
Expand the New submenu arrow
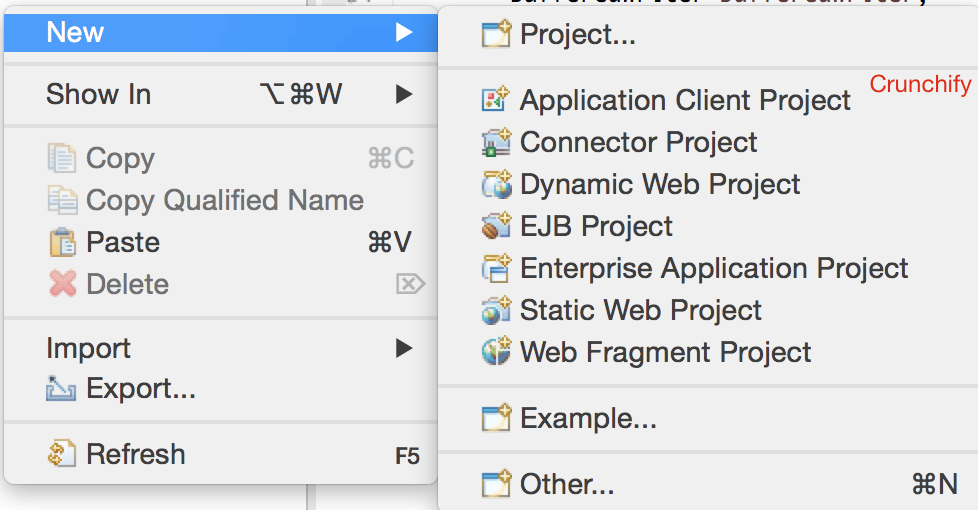403,33
